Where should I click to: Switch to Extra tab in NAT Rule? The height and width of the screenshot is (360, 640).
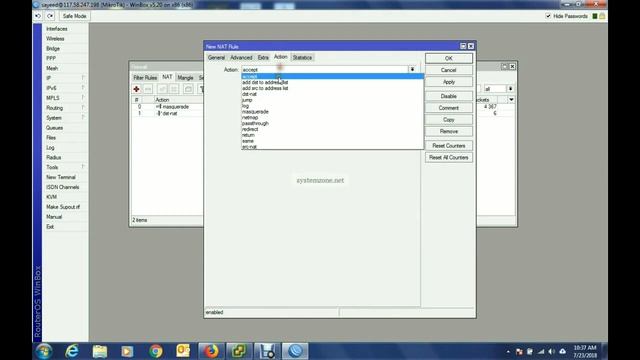click(263, 58)
